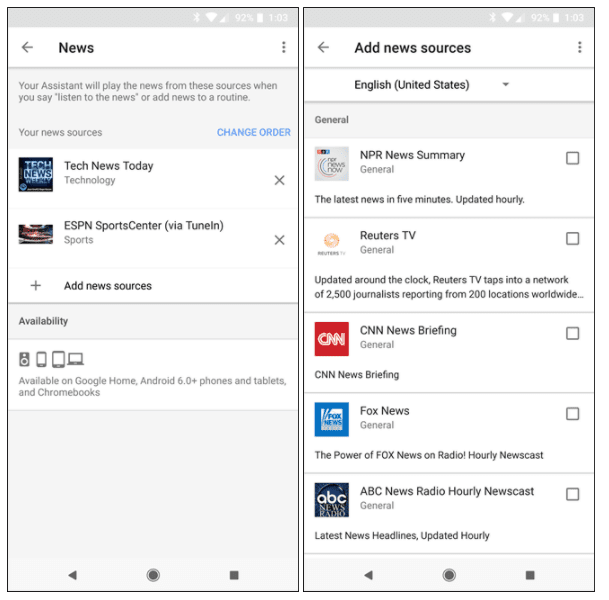The width and height of the screenshot is (609, 600).
Task: Tap the Sports category label
Action: click(78, 240)
